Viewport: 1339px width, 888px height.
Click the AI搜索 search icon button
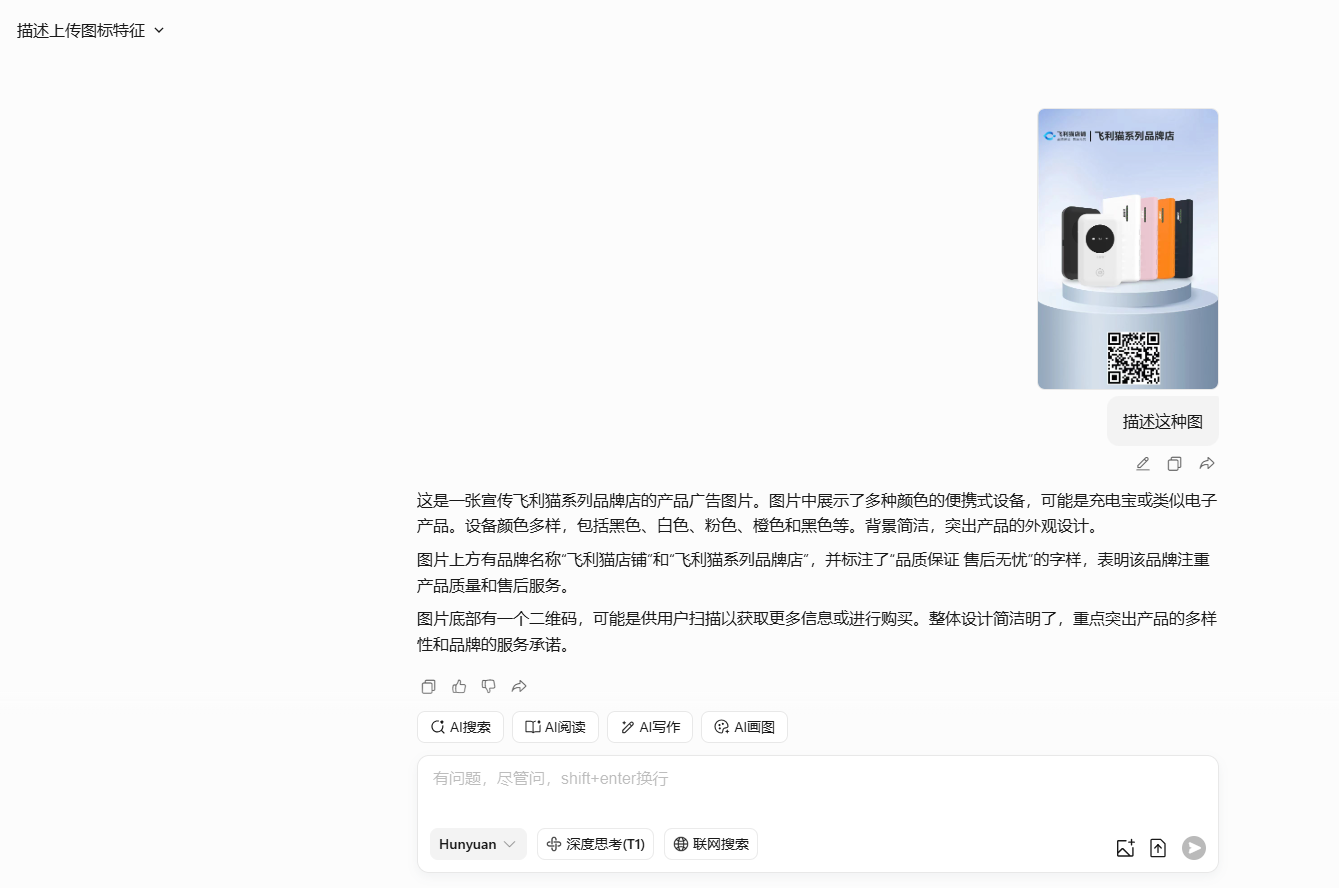(459, 727)
